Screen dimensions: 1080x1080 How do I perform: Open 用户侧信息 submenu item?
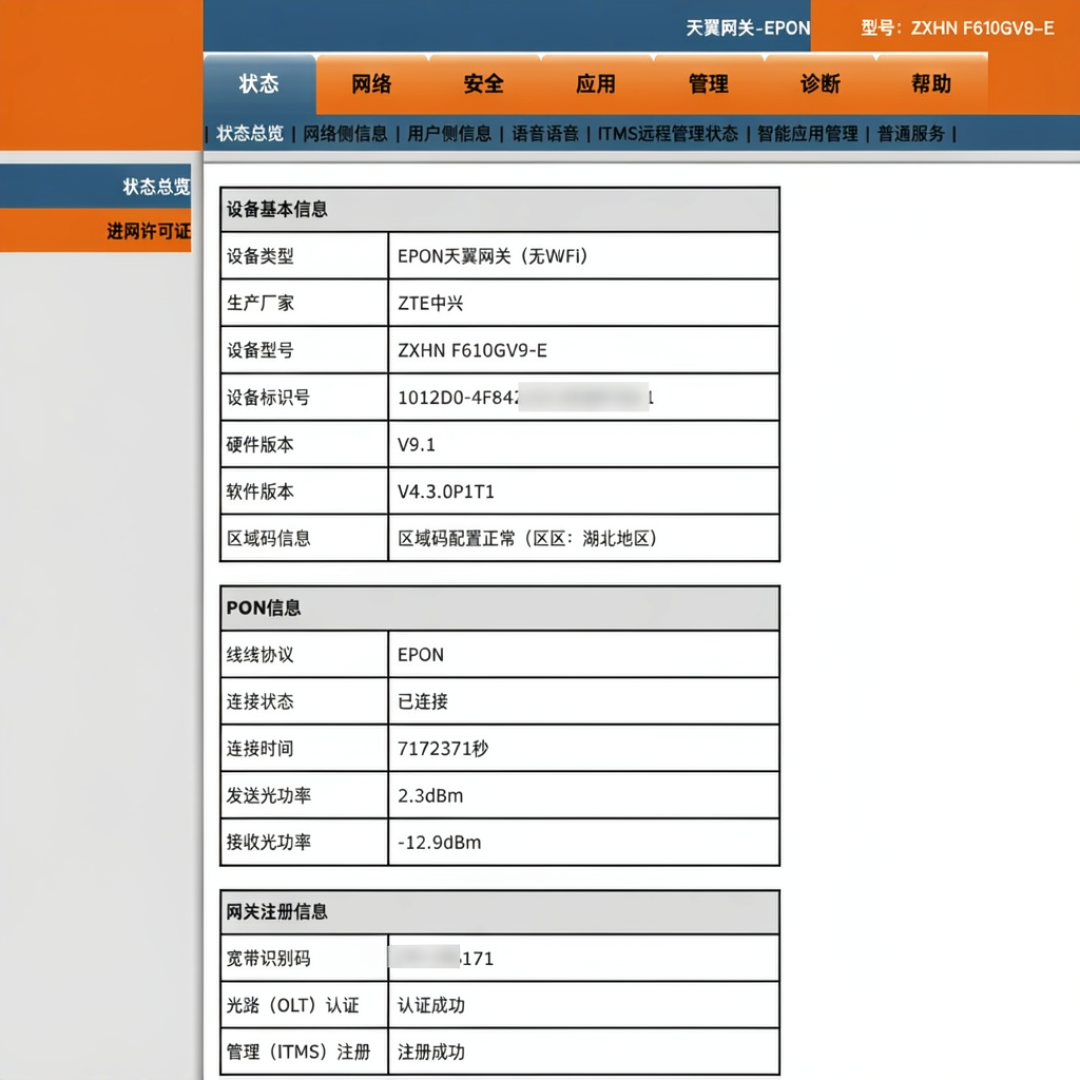click(449, 134)
